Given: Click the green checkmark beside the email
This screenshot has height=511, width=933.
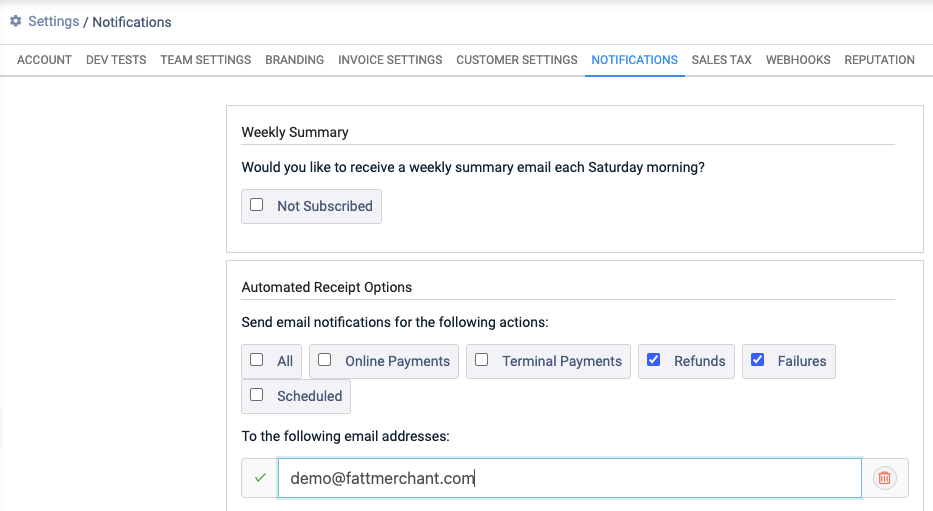Looking at the screenshot, I should 260,478.
